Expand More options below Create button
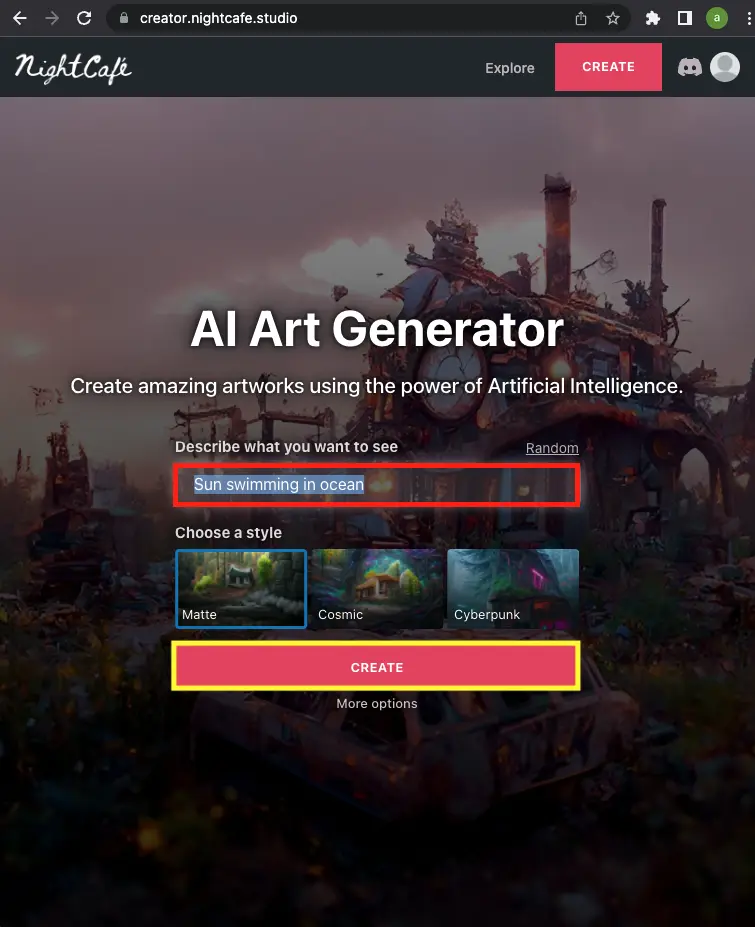The width and height of the screenshot is (755, 927). tap(377, 704)
